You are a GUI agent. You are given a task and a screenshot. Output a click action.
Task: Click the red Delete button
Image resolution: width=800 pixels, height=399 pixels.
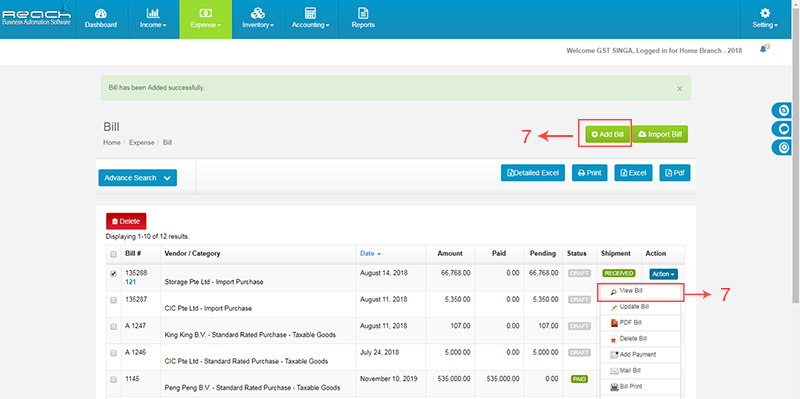(x=126, y=221)
